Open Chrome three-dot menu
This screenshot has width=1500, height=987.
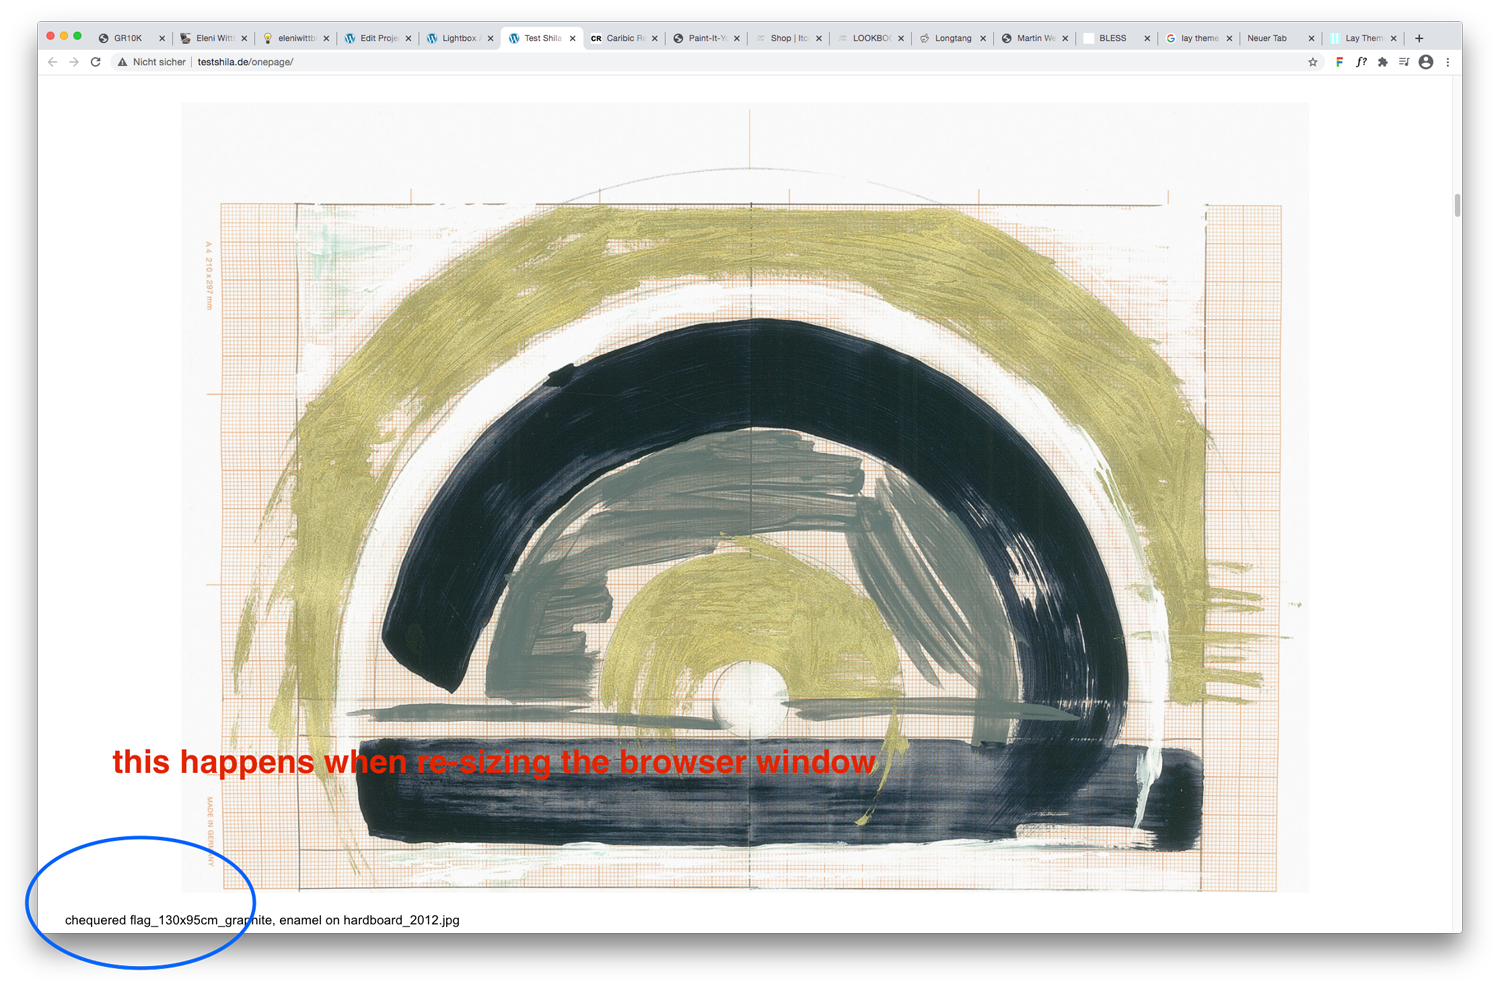click(1448, 62)
